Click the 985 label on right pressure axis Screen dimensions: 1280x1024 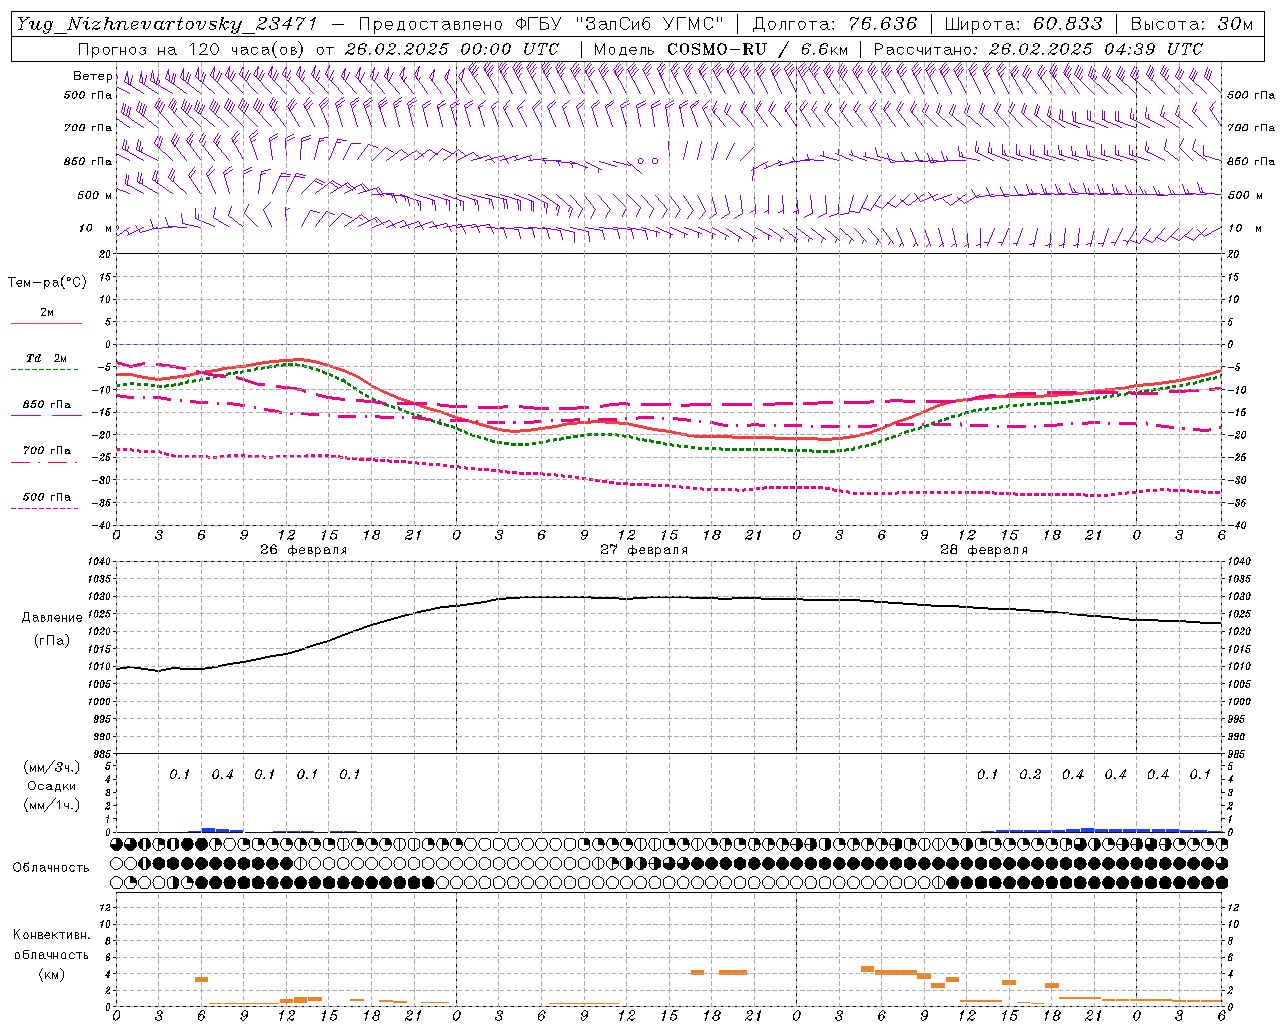(x=1238, y=754)
